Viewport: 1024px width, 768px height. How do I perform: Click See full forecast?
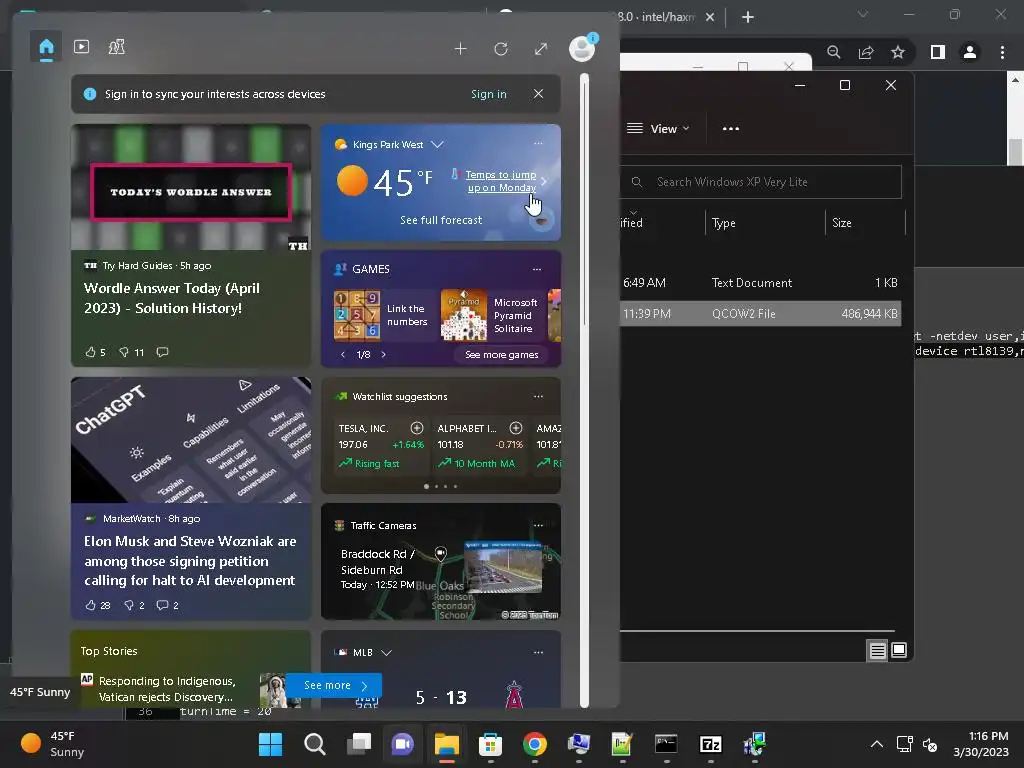[441, 220]
